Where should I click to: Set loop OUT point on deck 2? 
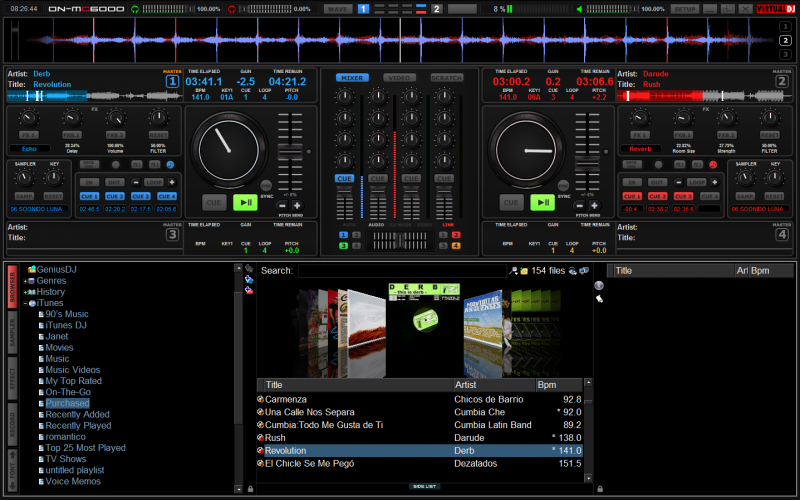pos(657,182)
